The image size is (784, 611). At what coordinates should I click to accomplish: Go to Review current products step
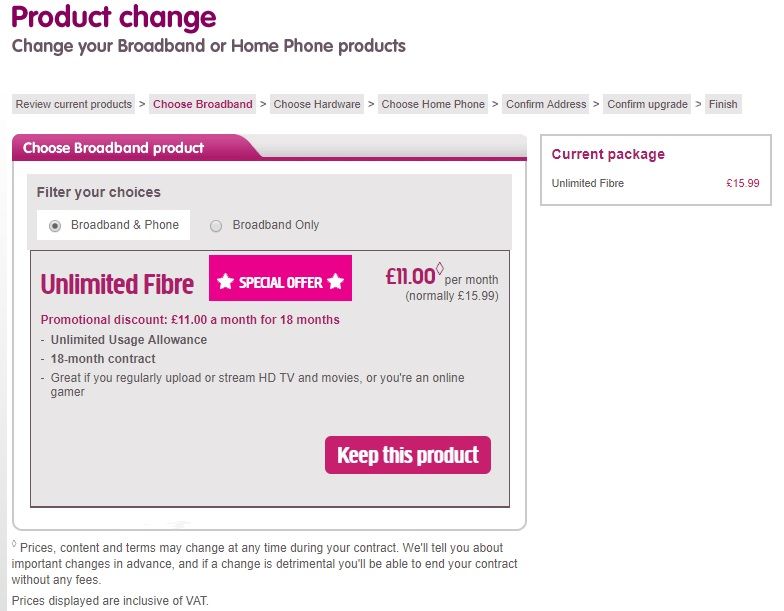(74, 104)
